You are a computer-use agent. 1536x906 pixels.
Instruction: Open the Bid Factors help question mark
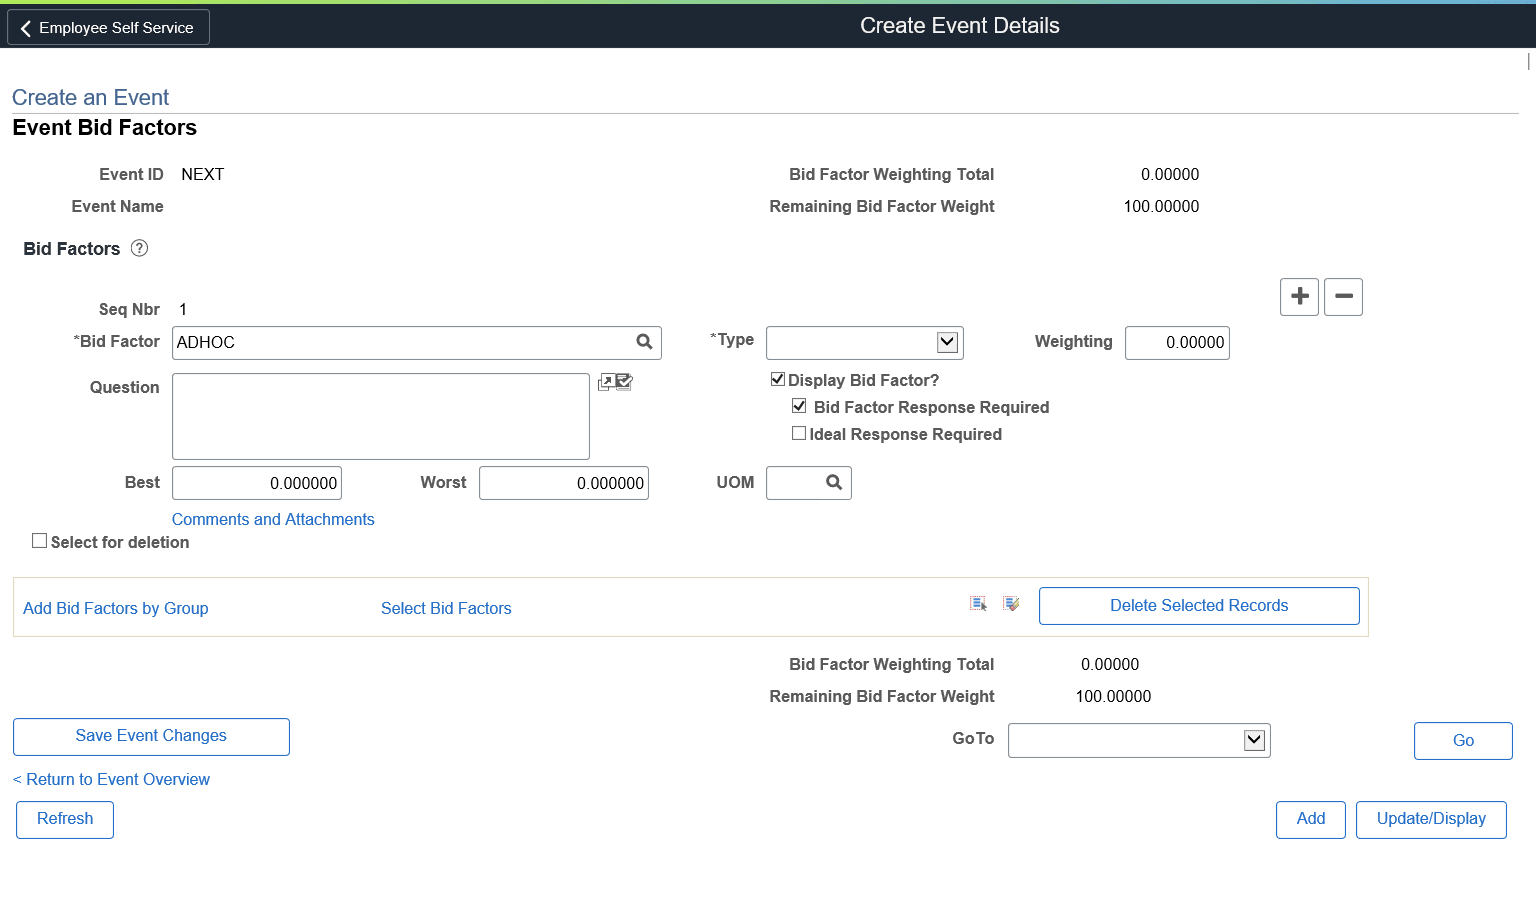tap(139, 248)
